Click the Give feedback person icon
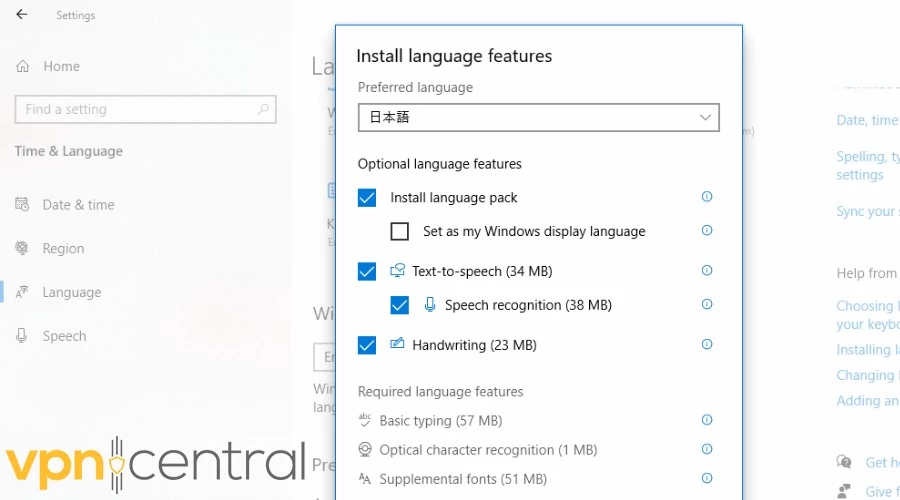 (844, 491)
